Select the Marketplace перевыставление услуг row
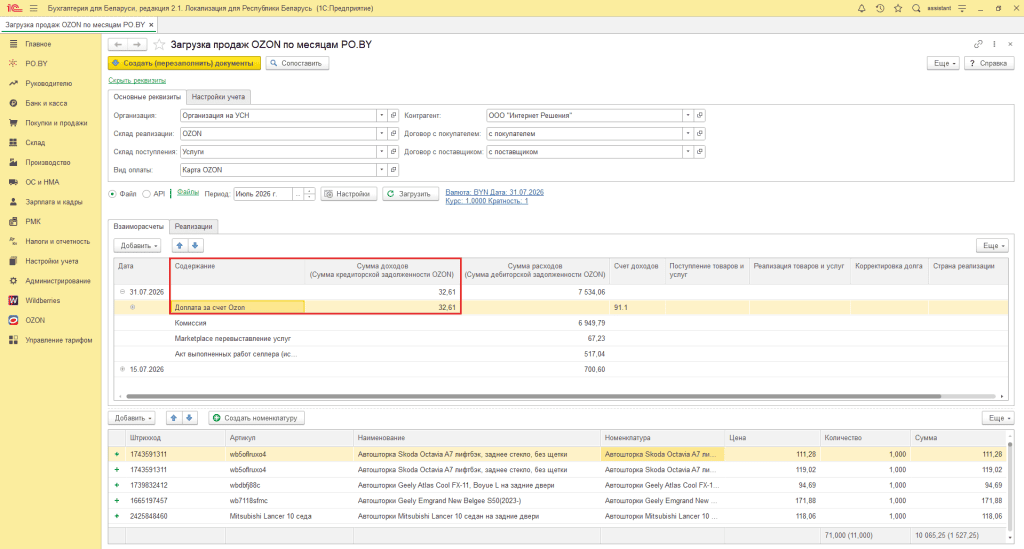The width and height of the screenshot is (1024, 549). [560, 339]
